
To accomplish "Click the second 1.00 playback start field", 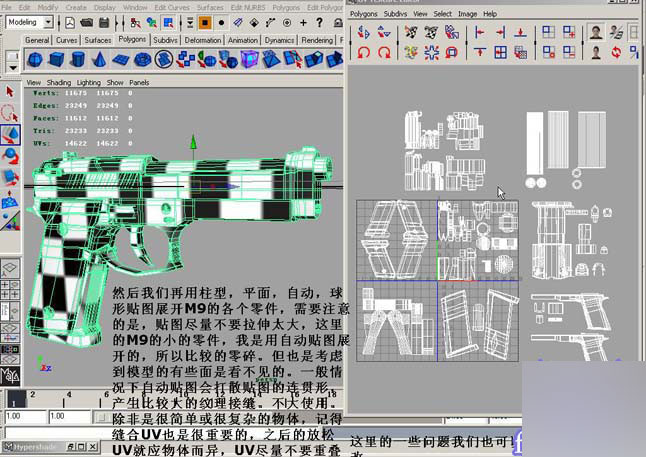I will tap(69, 416).
